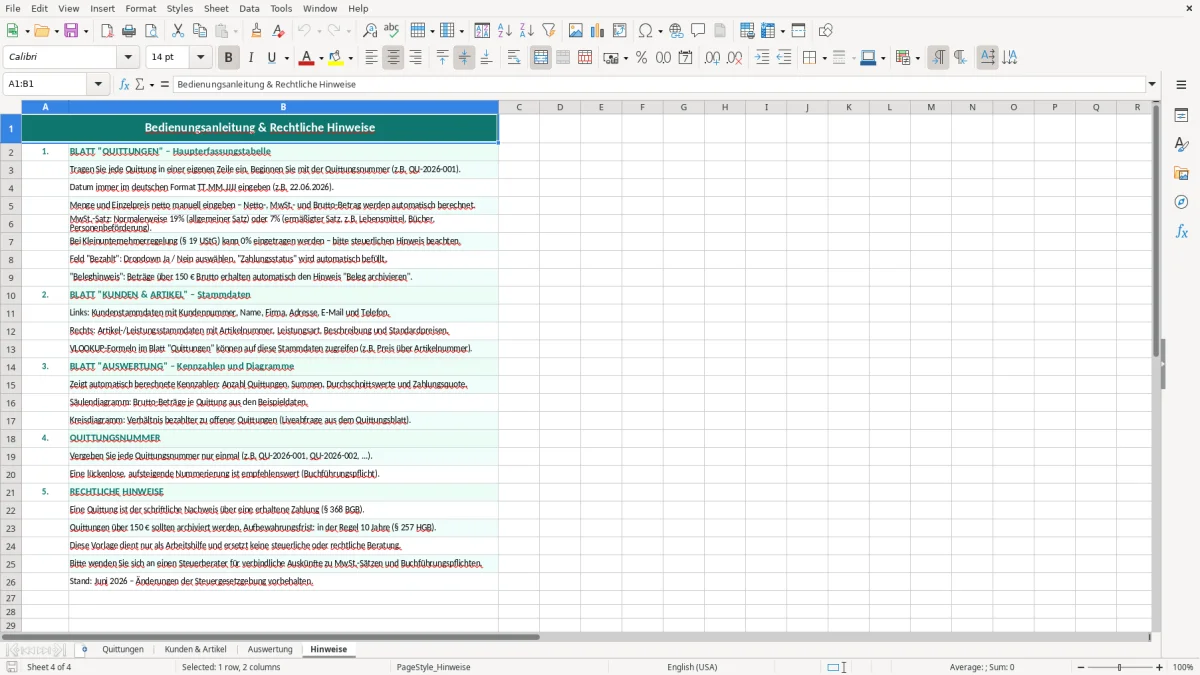Insert special character (omega)
The width and height of the screenshot is (1200, 675).
(645, 31)
